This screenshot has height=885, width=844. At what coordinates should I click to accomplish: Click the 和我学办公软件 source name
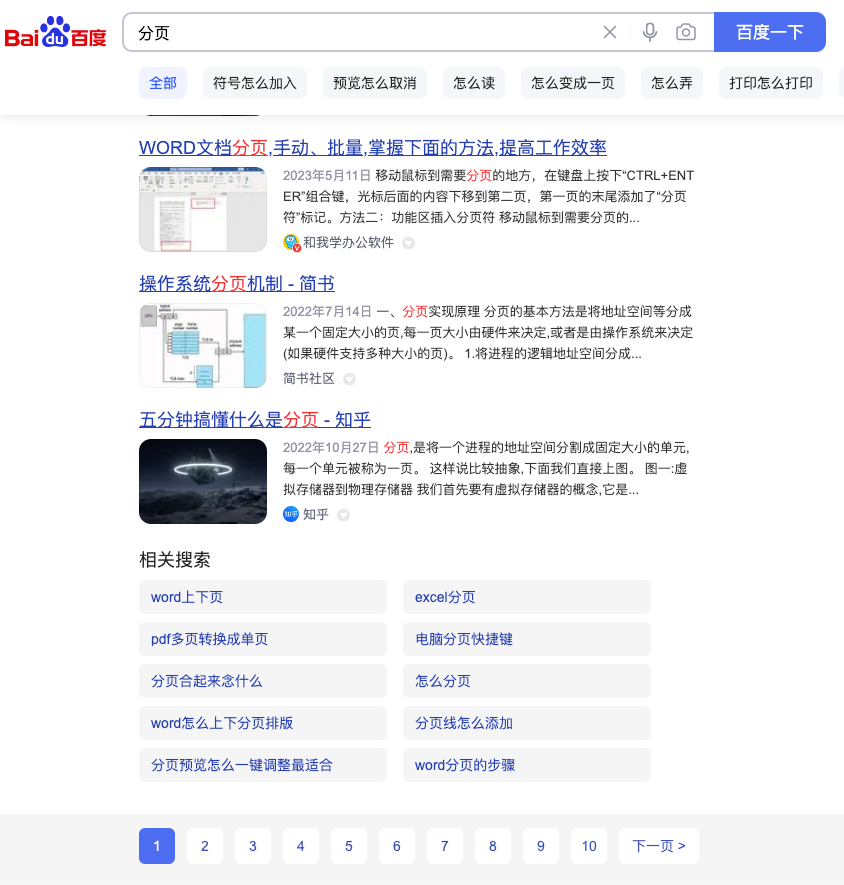point(348,242)
